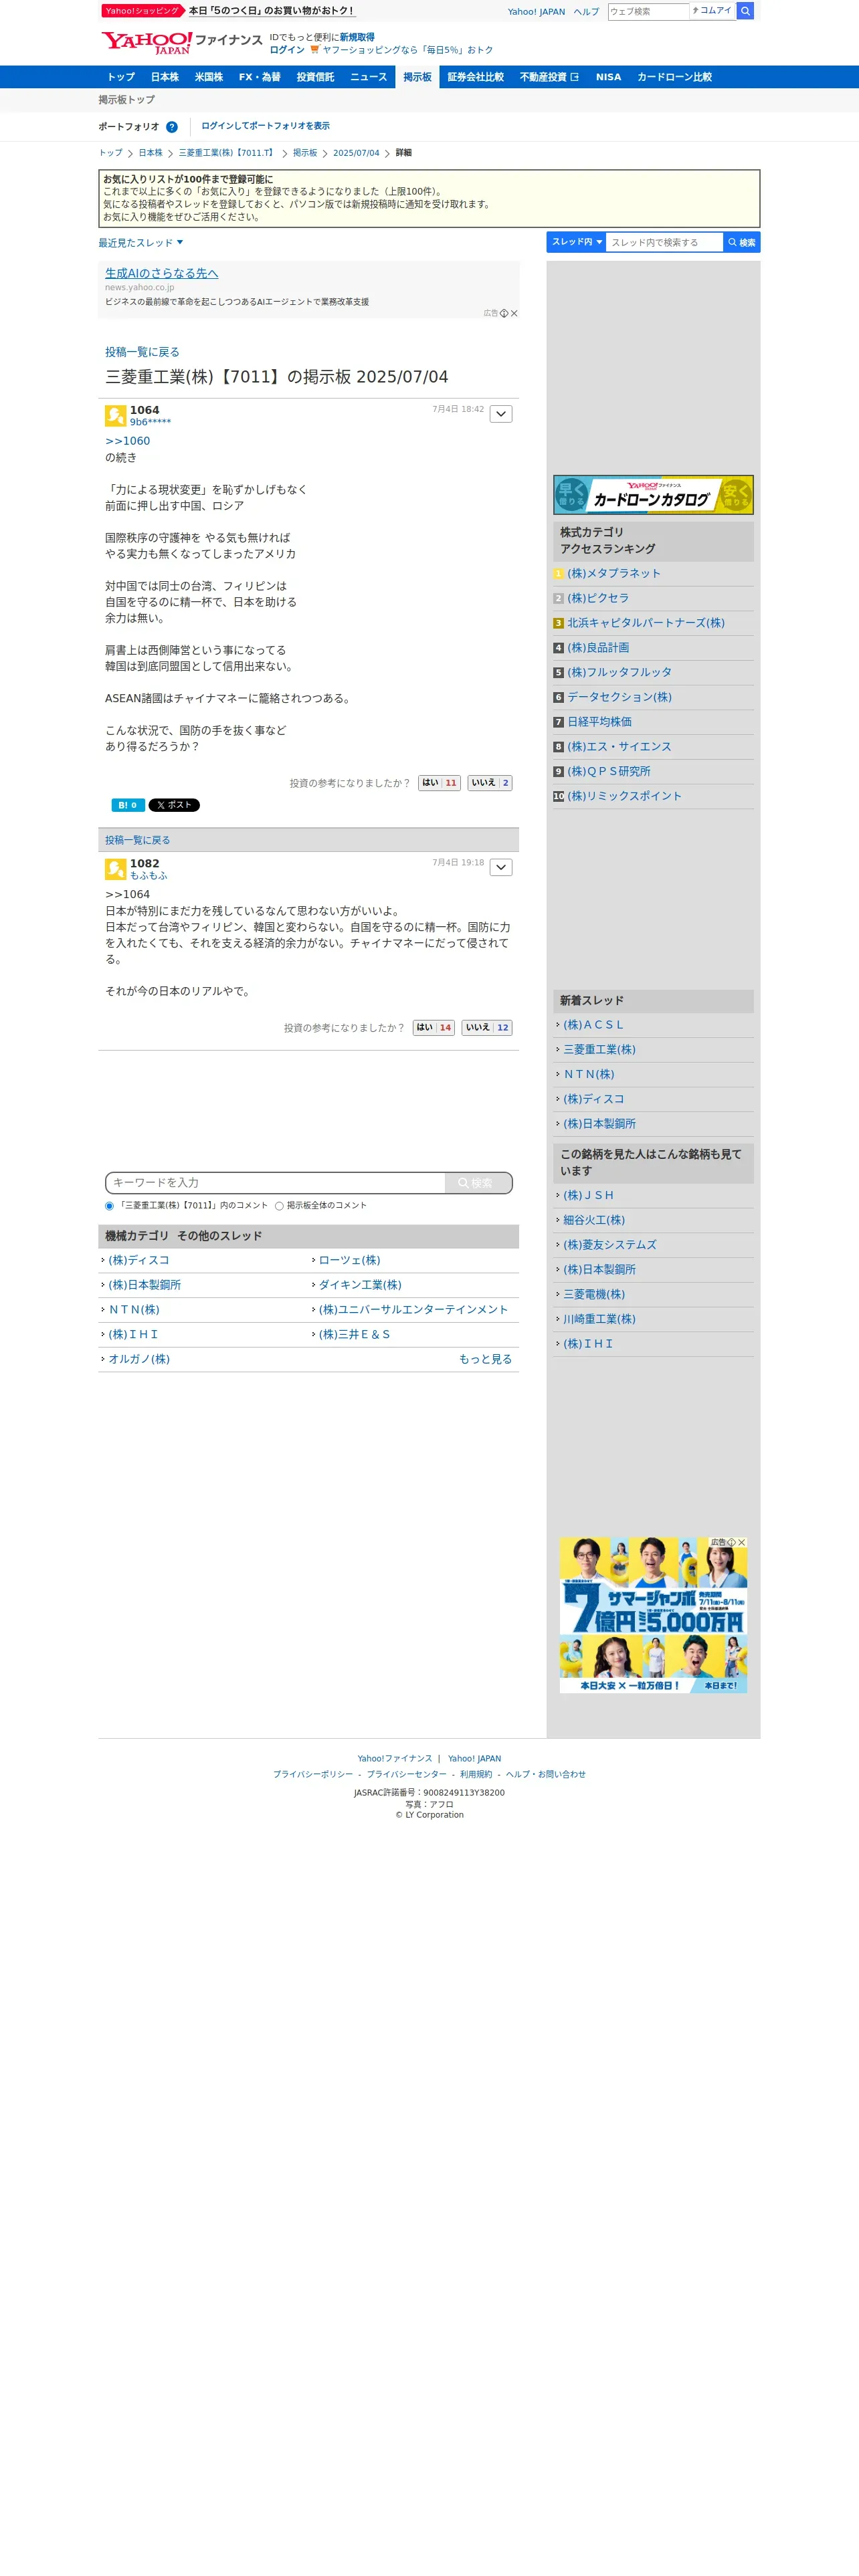Click the スレッド内で検索する input field

664,242
